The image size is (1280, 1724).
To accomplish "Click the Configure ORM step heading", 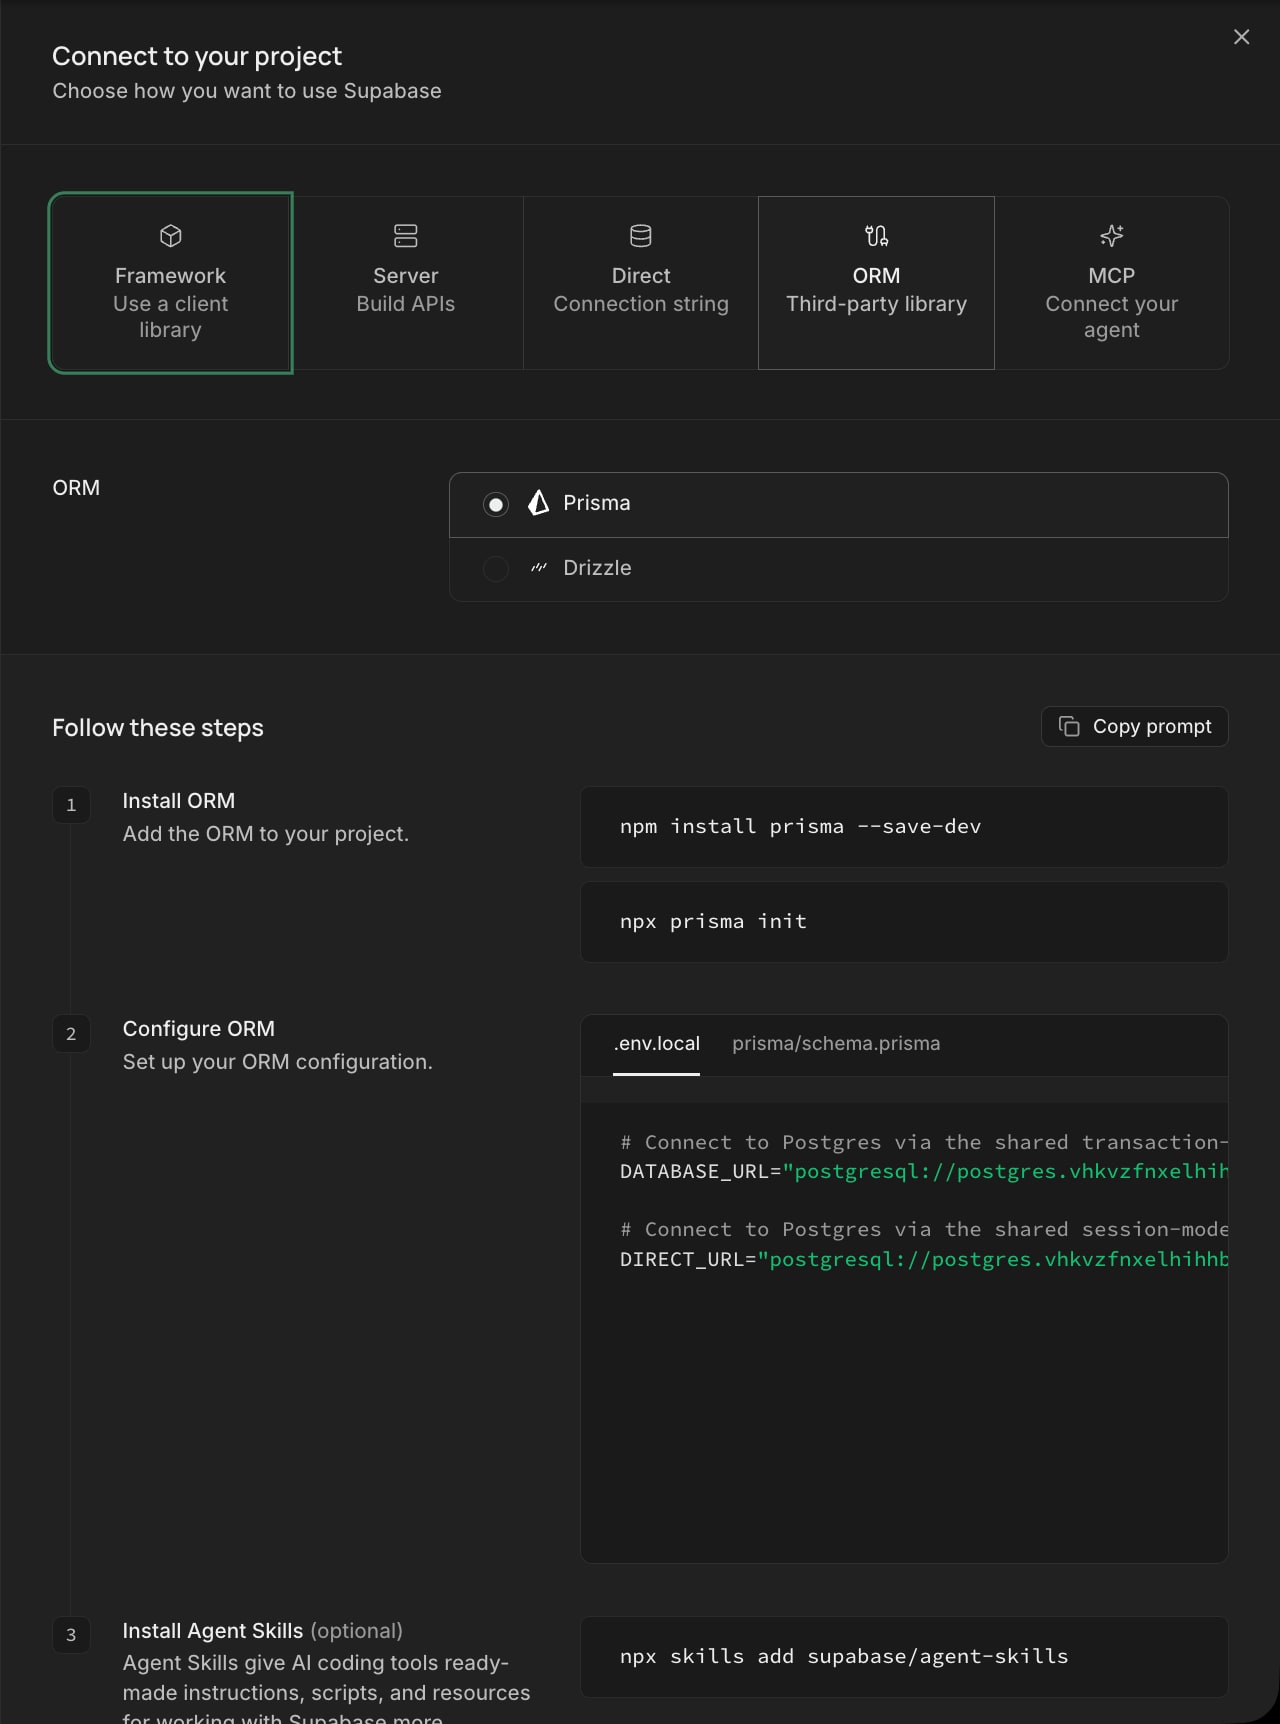I will coord(199,1029).
